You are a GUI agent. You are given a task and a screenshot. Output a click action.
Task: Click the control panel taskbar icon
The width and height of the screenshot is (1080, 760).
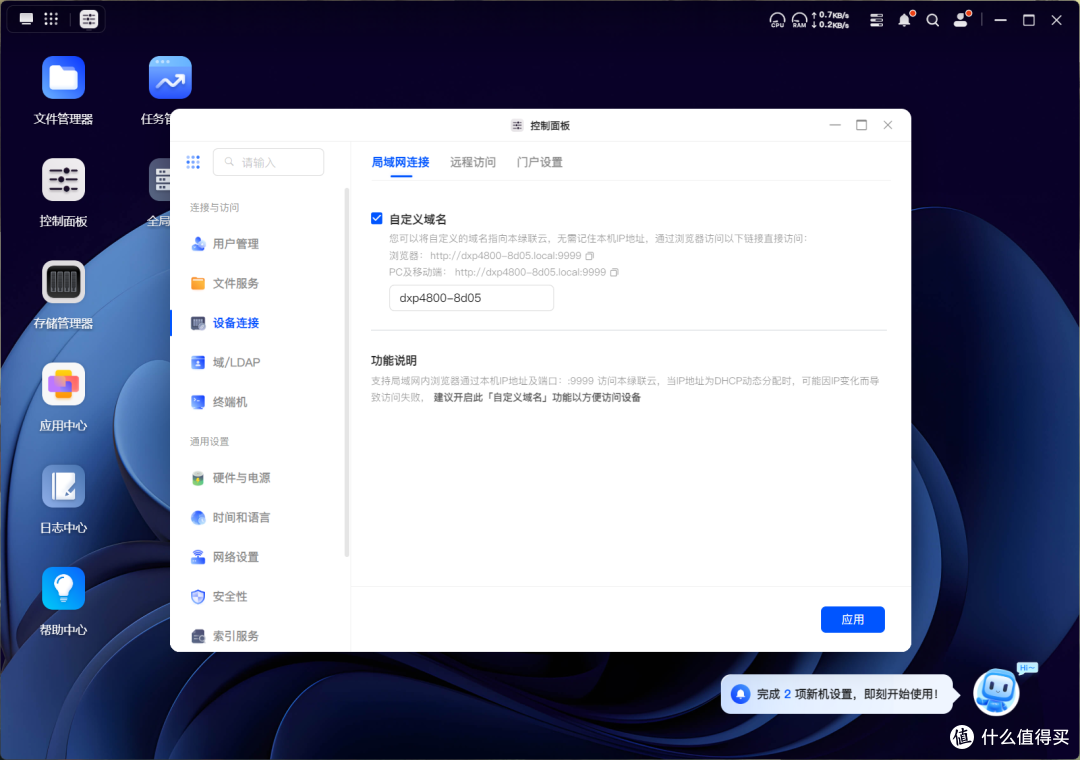point(89,19)
